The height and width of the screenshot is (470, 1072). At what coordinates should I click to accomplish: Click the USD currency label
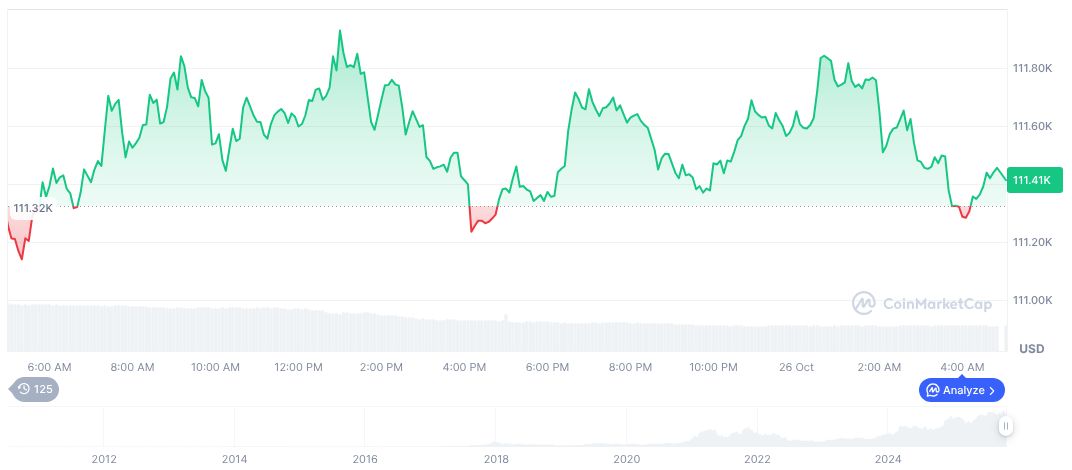point(1031,349)
